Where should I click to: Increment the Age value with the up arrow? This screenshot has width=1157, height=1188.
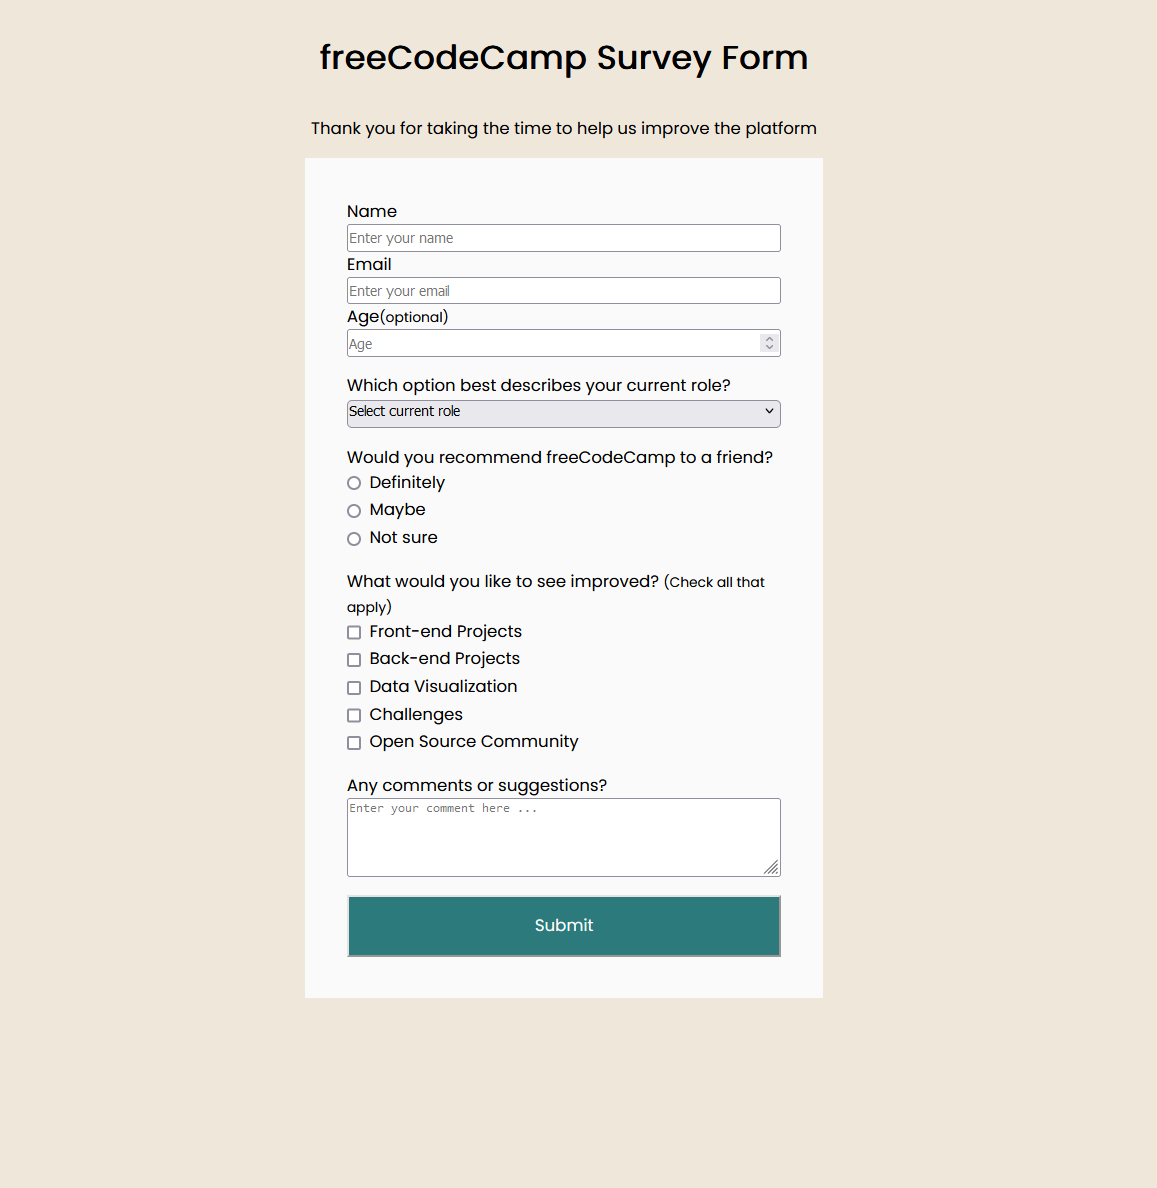pyautogui.click(x=769, y=338)
